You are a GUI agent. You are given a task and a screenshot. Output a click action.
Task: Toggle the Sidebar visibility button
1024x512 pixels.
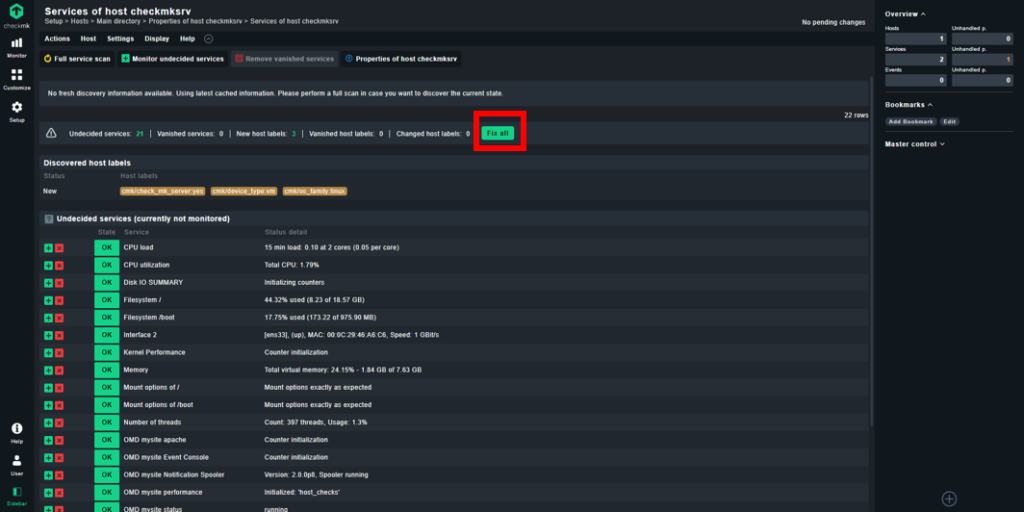coord(17,496)
